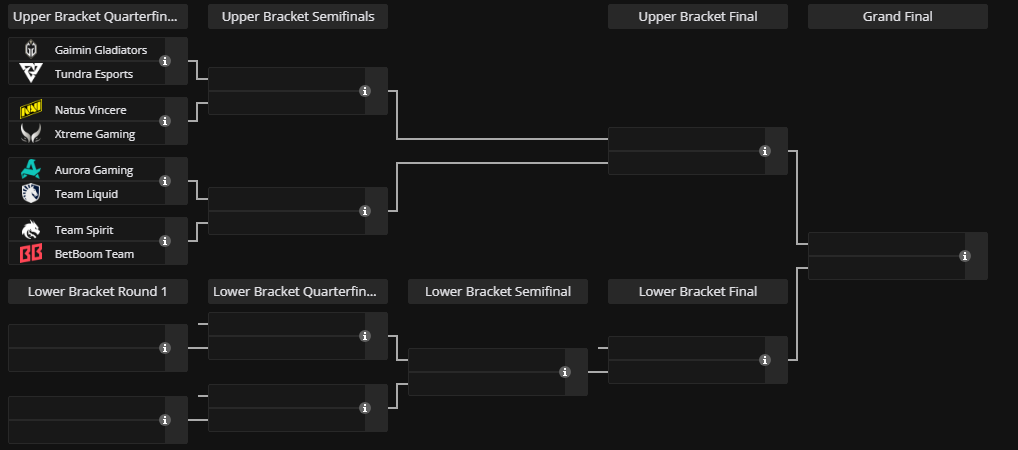Open info for Natus Vincere vs Xtreme match
Viewport: 1018px width, 450px height.
165,121
